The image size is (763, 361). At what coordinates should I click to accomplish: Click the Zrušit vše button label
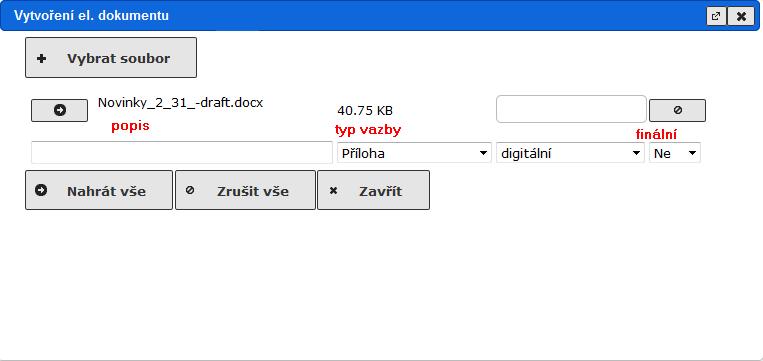(253, 191)
